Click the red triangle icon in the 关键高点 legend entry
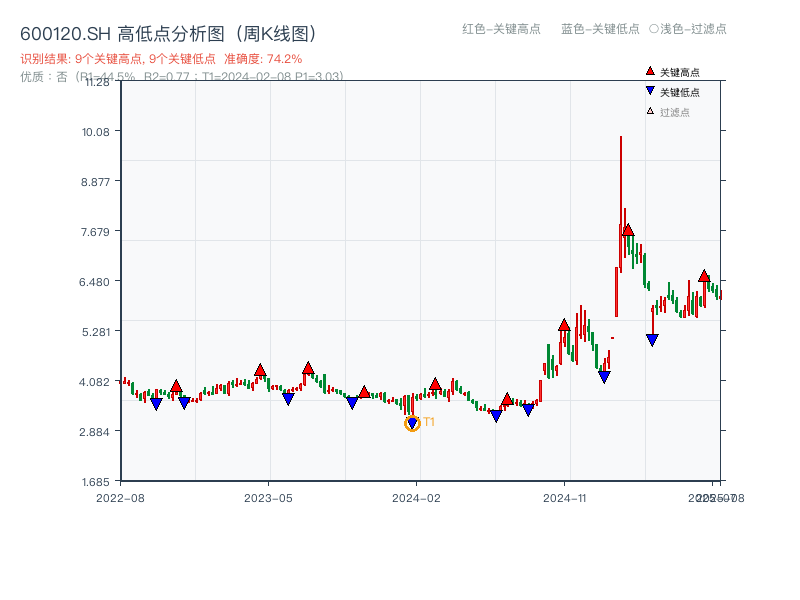The width and height of the screenshot is (800, 600). point(650,71)
